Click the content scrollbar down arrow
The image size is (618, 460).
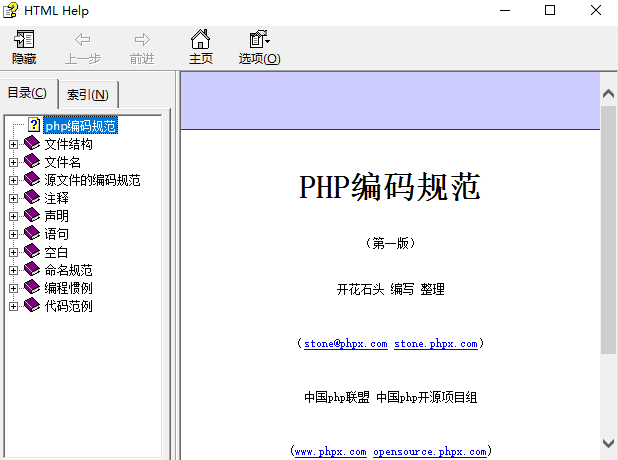click(x=608, y=441)
